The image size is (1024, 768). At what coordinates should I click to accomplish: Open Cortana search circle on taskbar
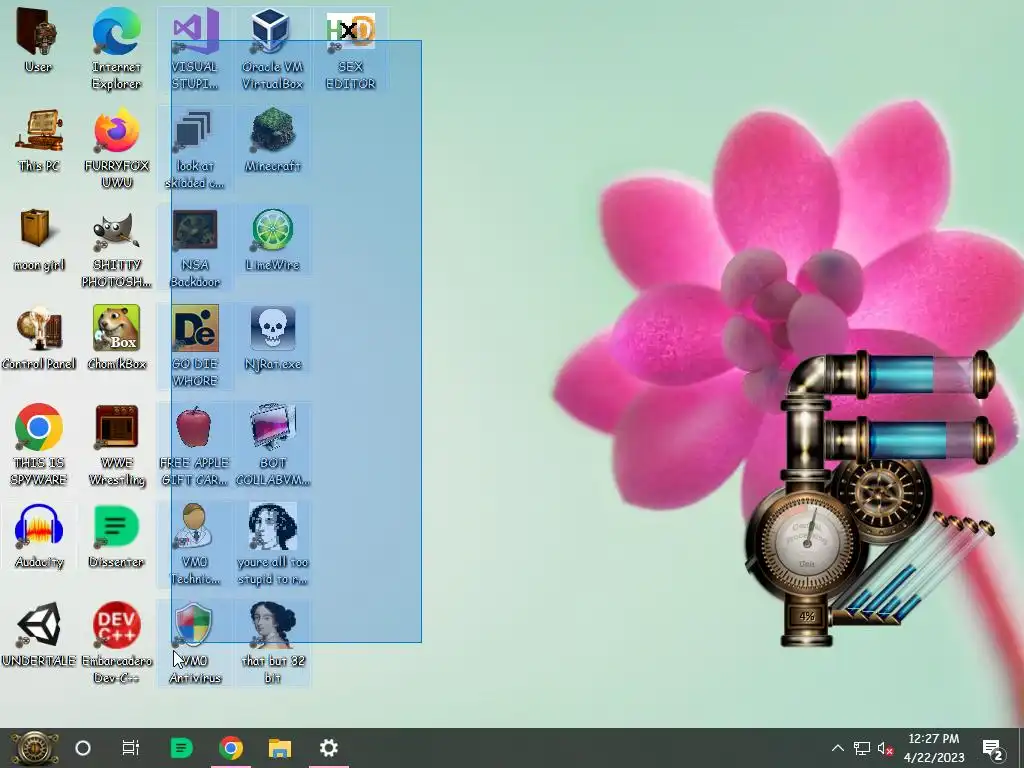[83, 748]
